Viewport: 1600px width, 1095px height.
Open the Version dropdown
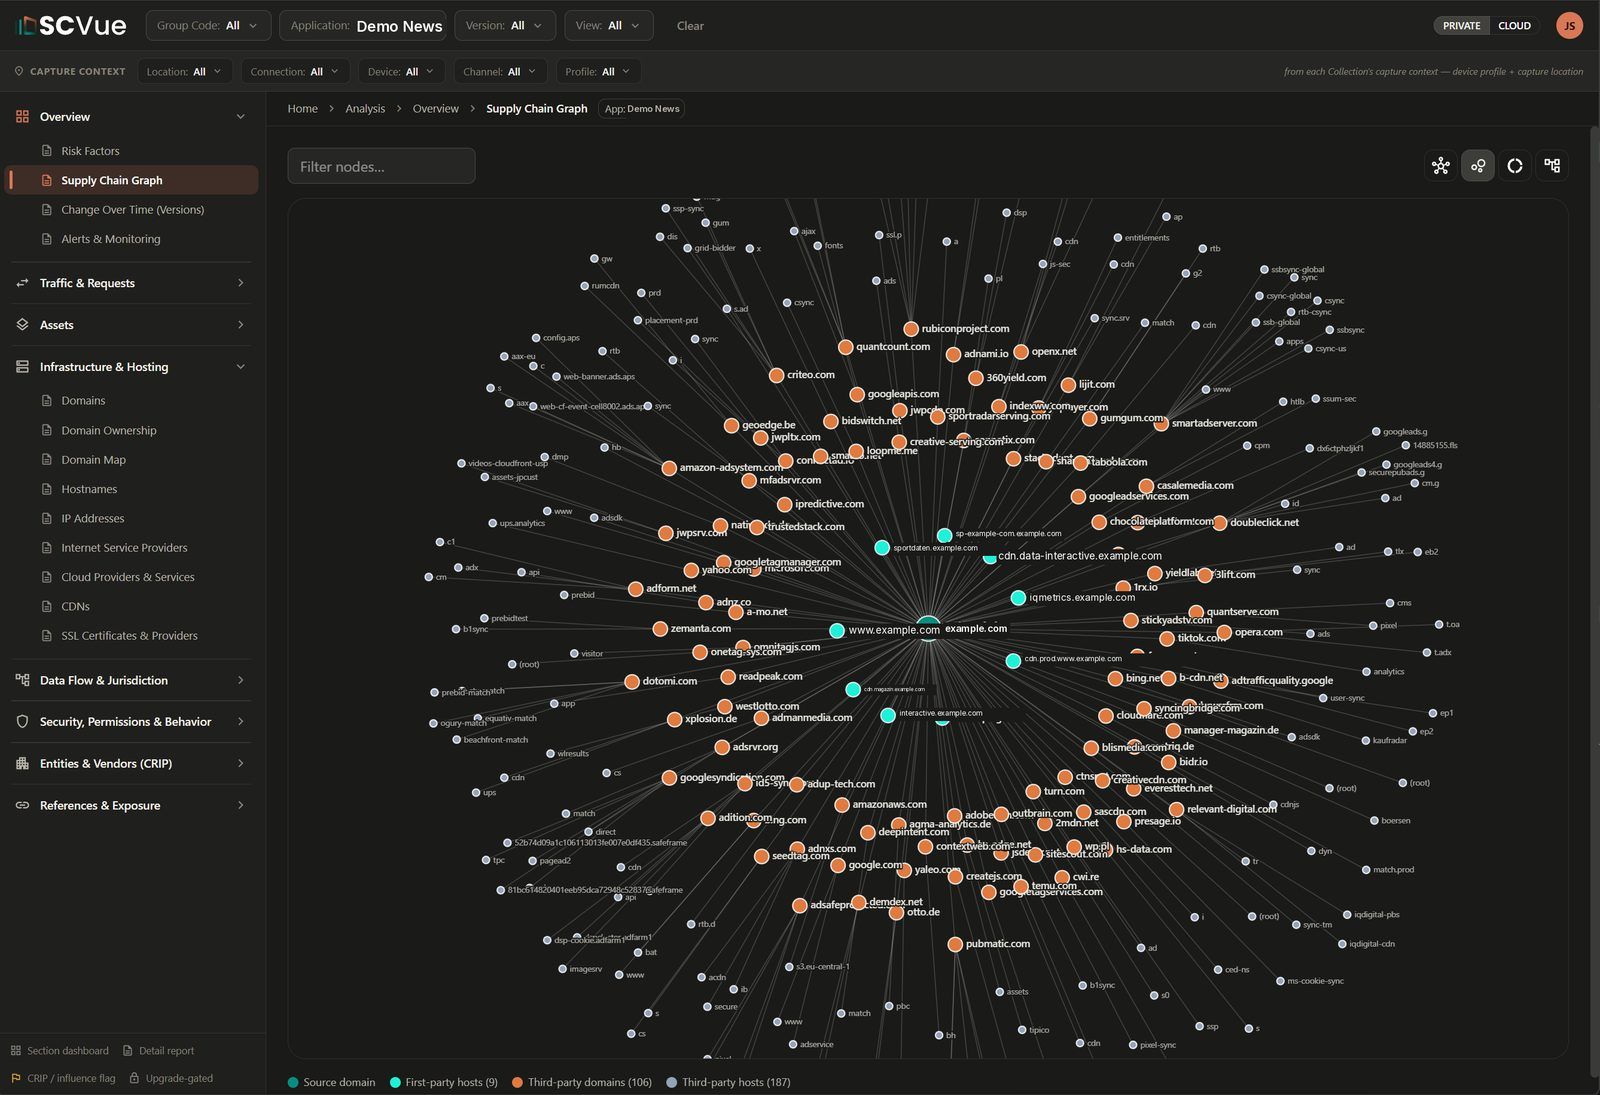506,26
